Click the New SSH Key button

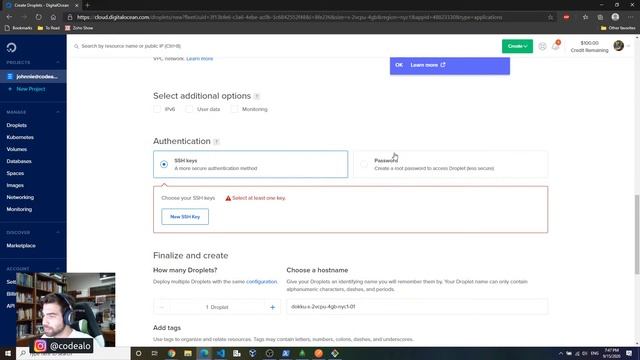[x=185, y=217]
